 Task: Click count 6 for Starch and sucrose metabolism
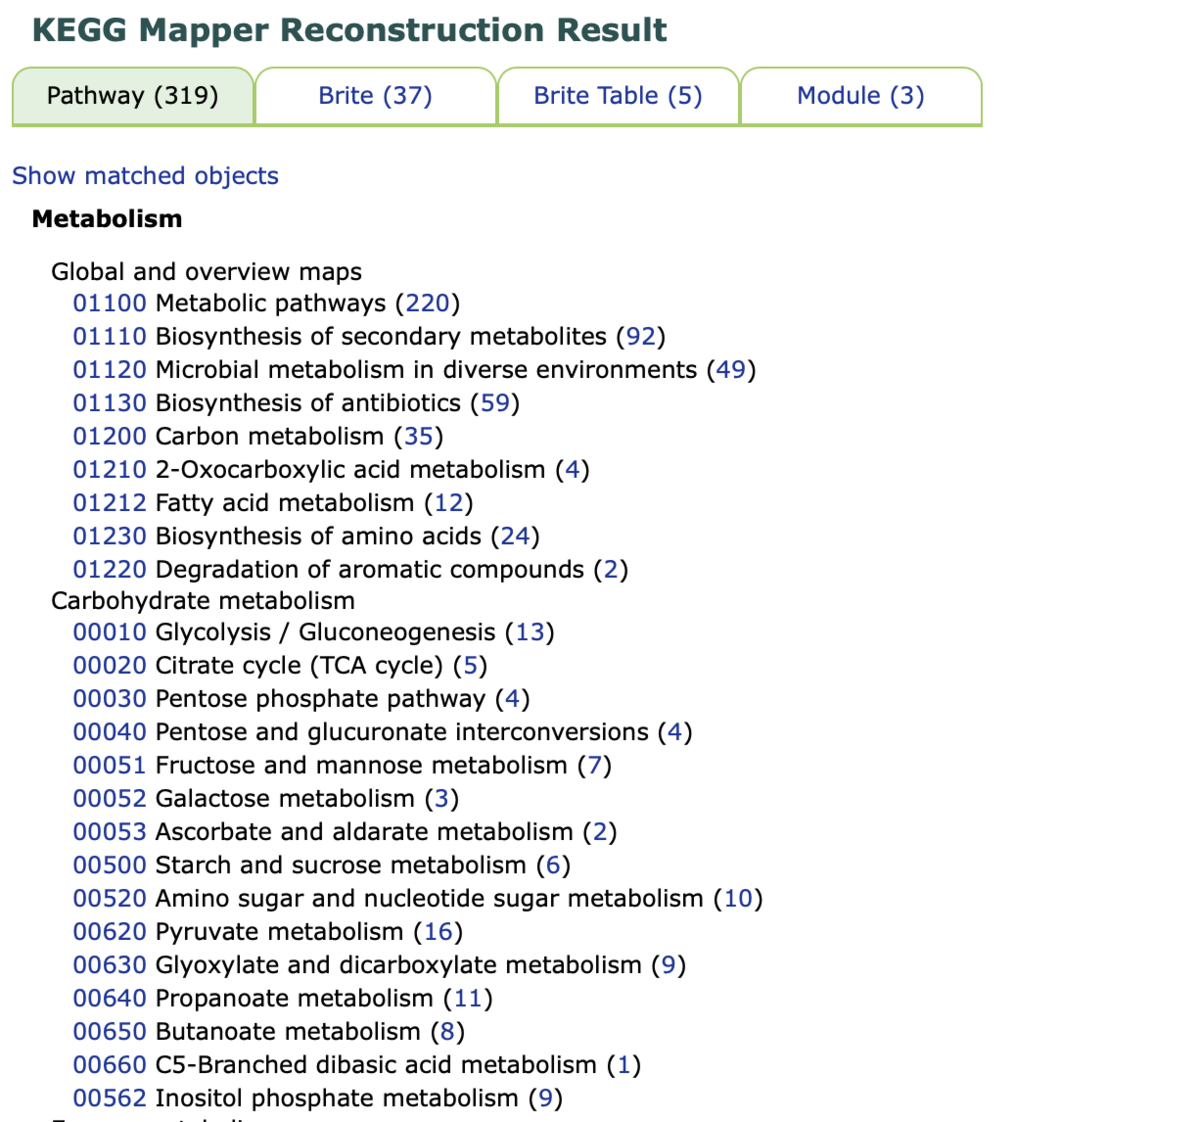click(553, 865)
